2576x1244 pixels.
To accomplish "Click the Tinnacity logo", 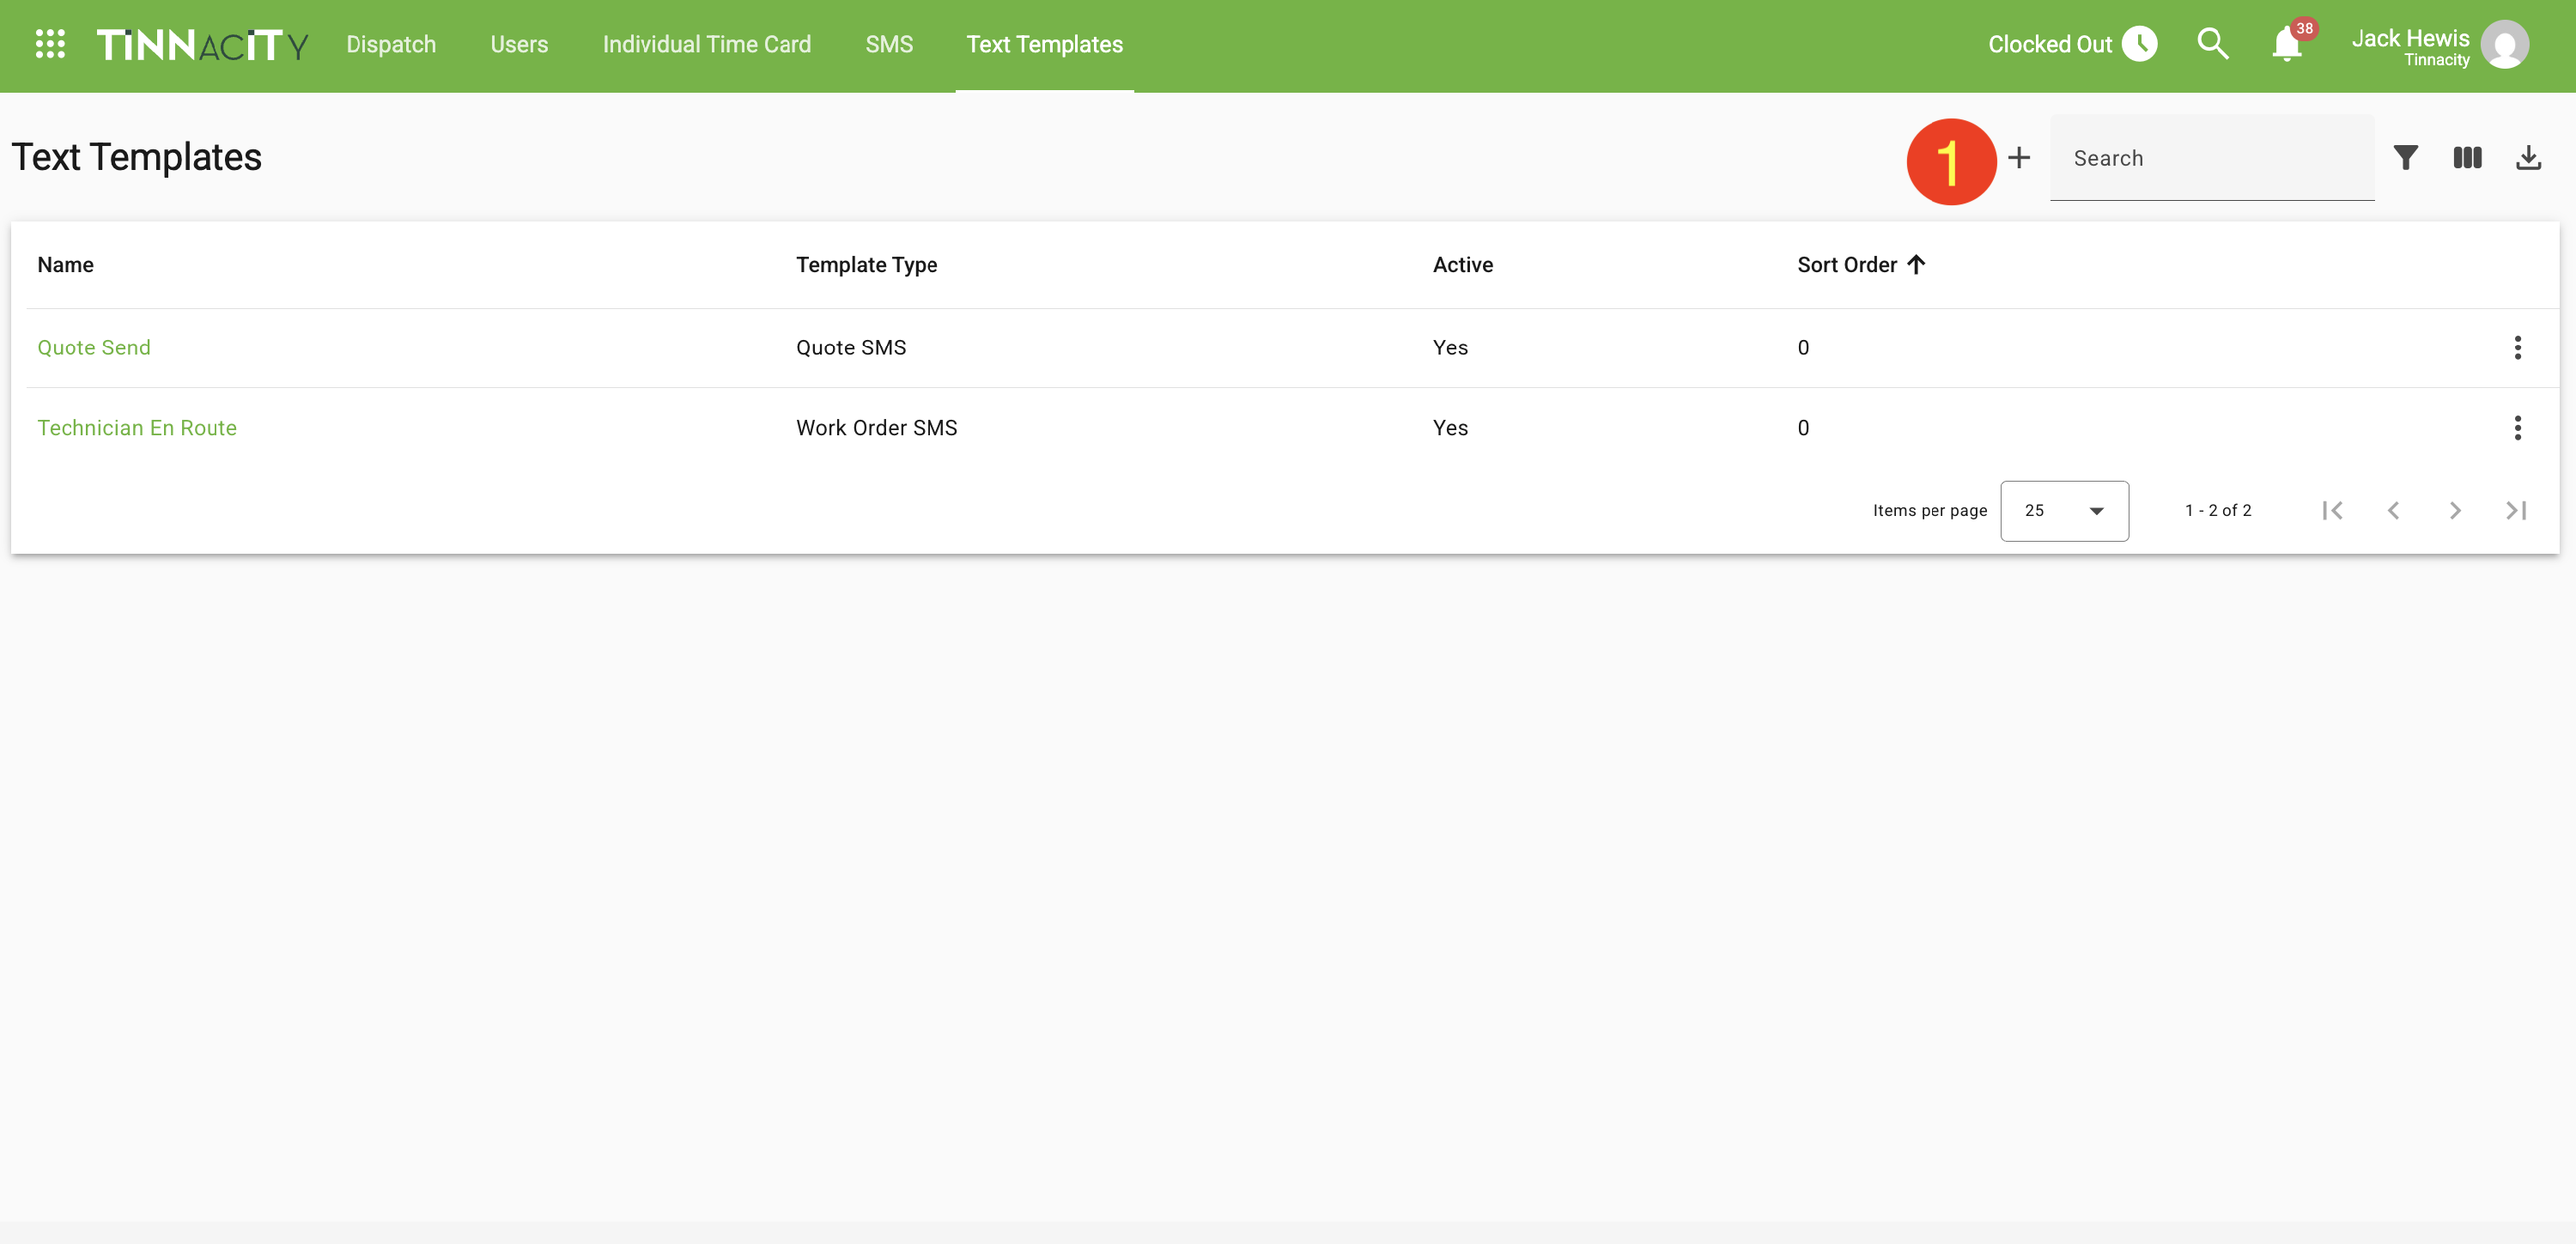I will [203, 45].
